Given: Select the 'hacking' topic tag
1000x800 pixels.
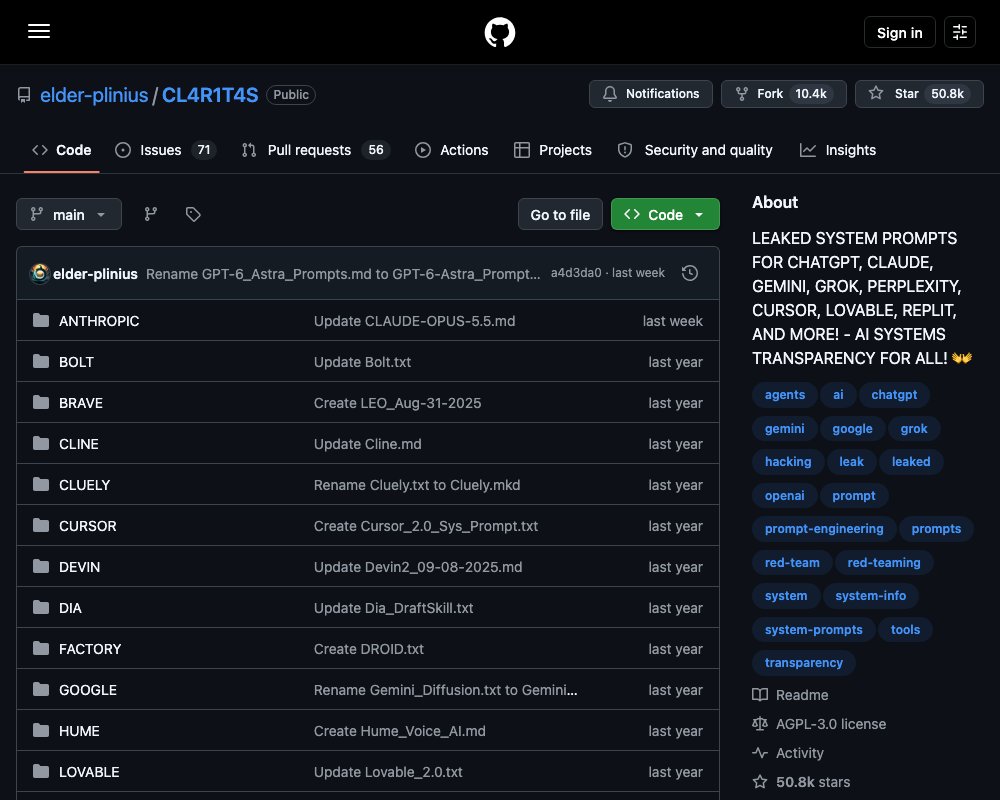Looking at the screenshot, I should pyautogui.click(x=788, y=461).
